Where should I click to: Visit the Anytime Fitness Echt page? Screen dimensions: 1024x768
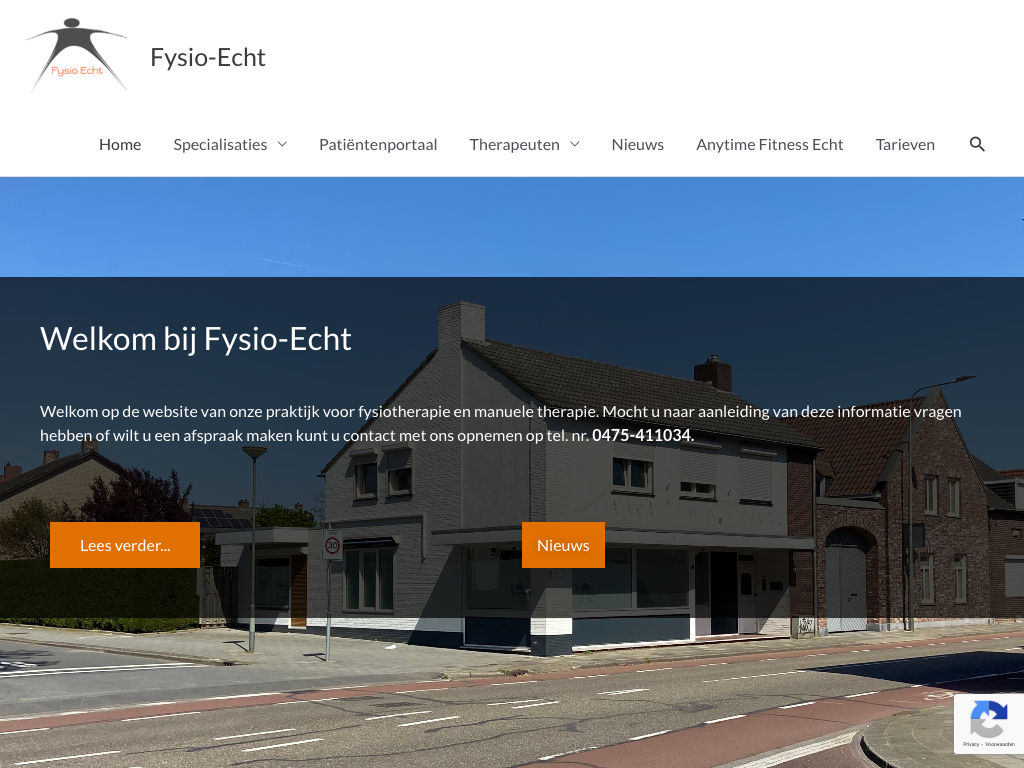769,144
